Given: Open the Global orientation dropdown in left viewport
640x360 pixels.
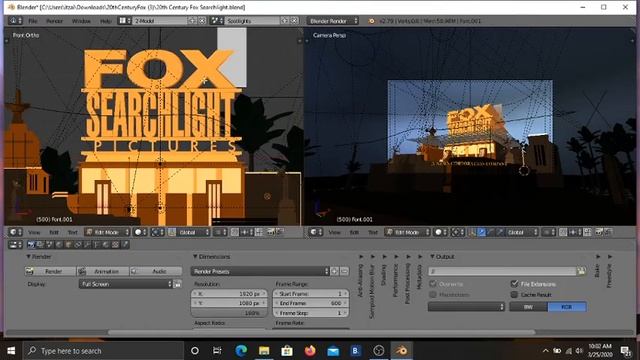Looking at the screenshot, I should 194,232.
